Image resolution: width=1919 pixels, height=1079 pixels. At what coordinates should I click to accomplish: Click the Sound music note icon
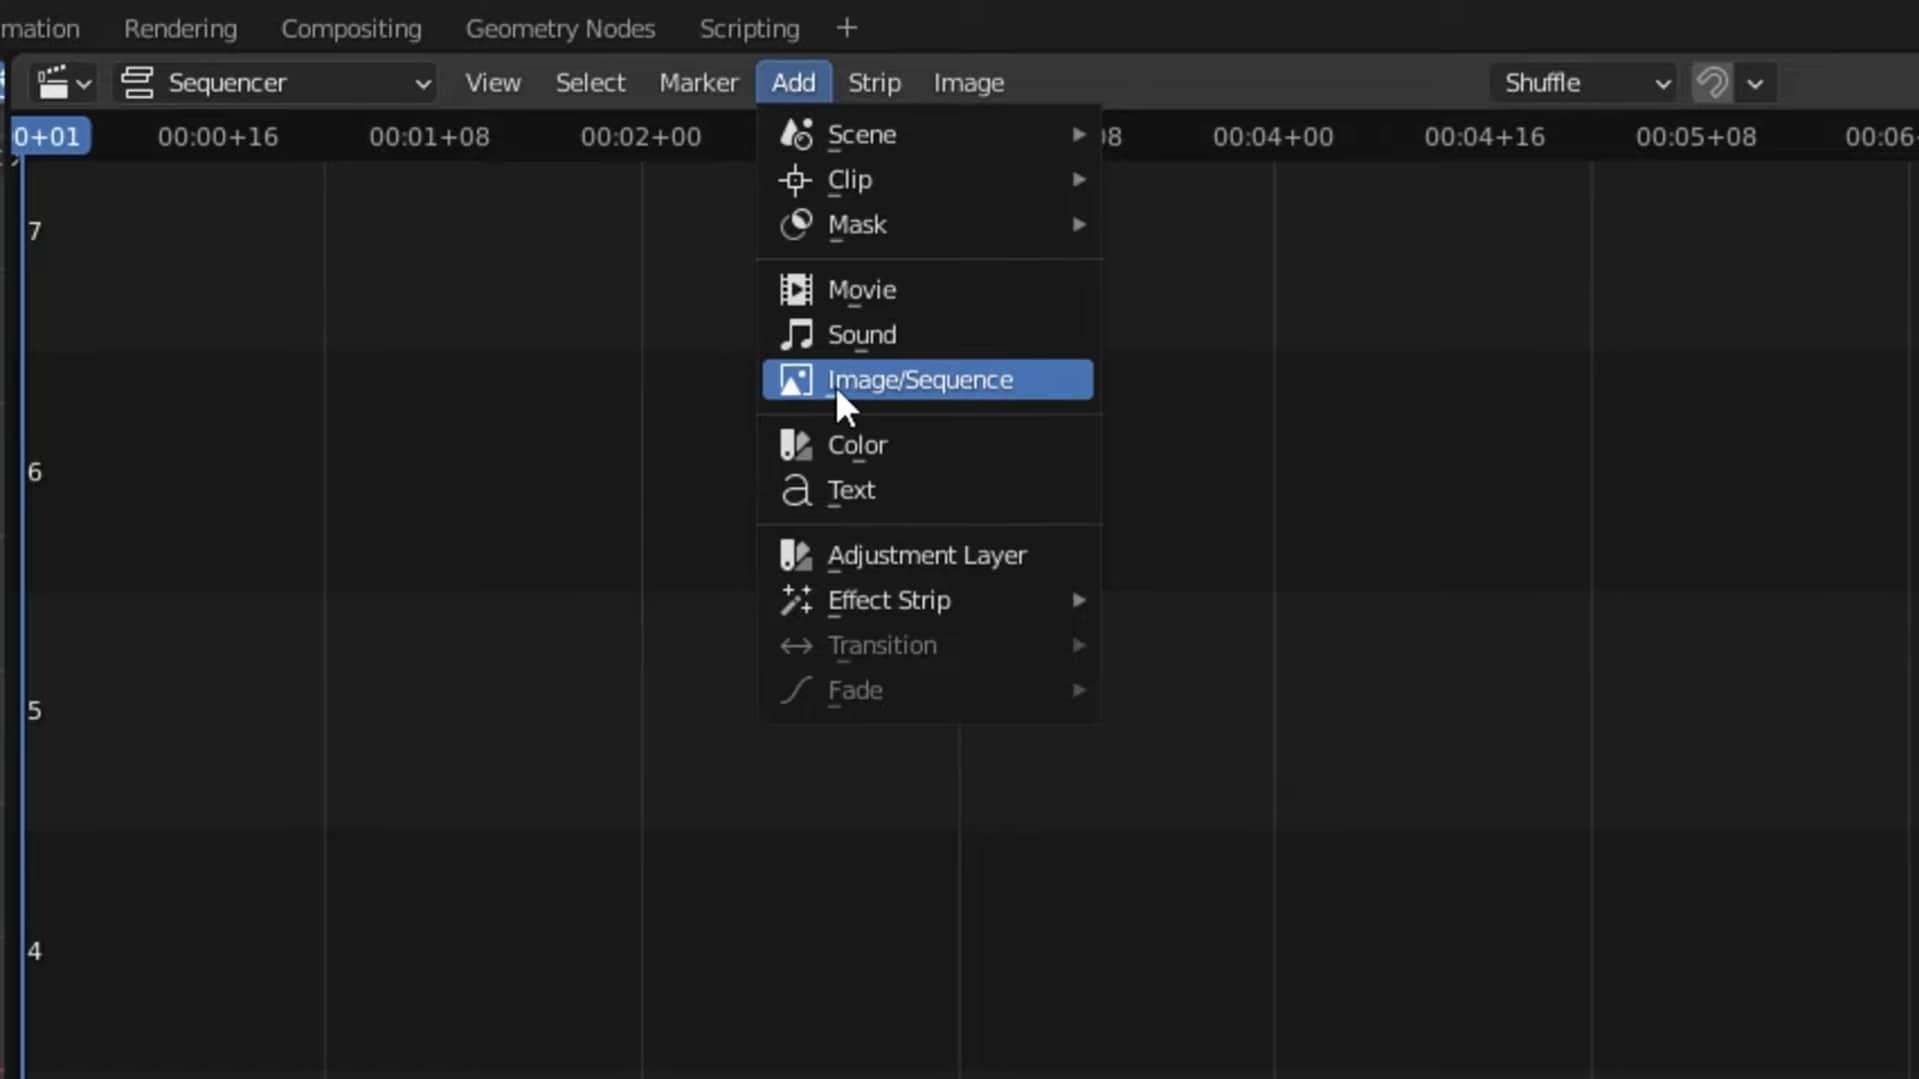click(x=796, y=335)
